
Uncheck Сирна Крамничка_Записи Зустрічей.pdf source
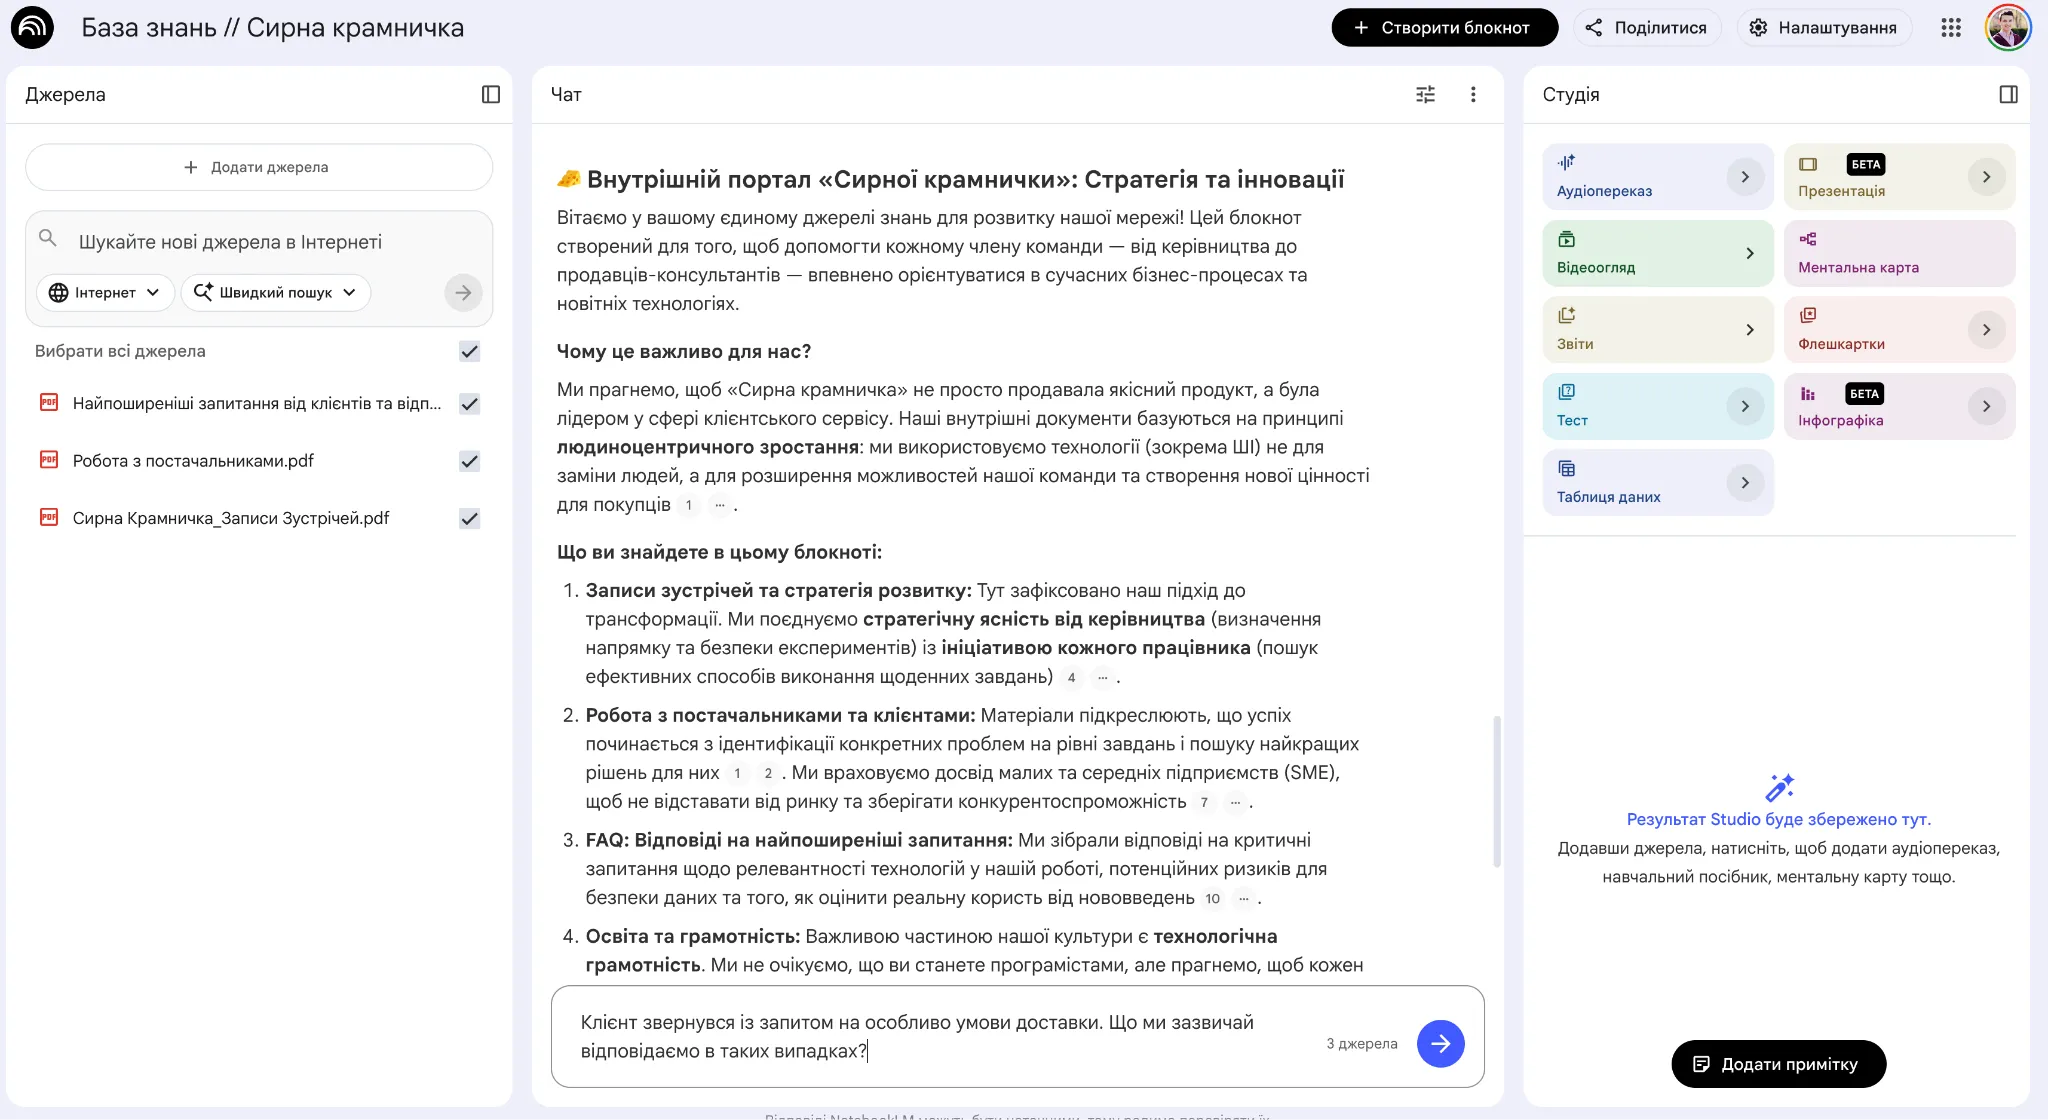pos(469,518)
